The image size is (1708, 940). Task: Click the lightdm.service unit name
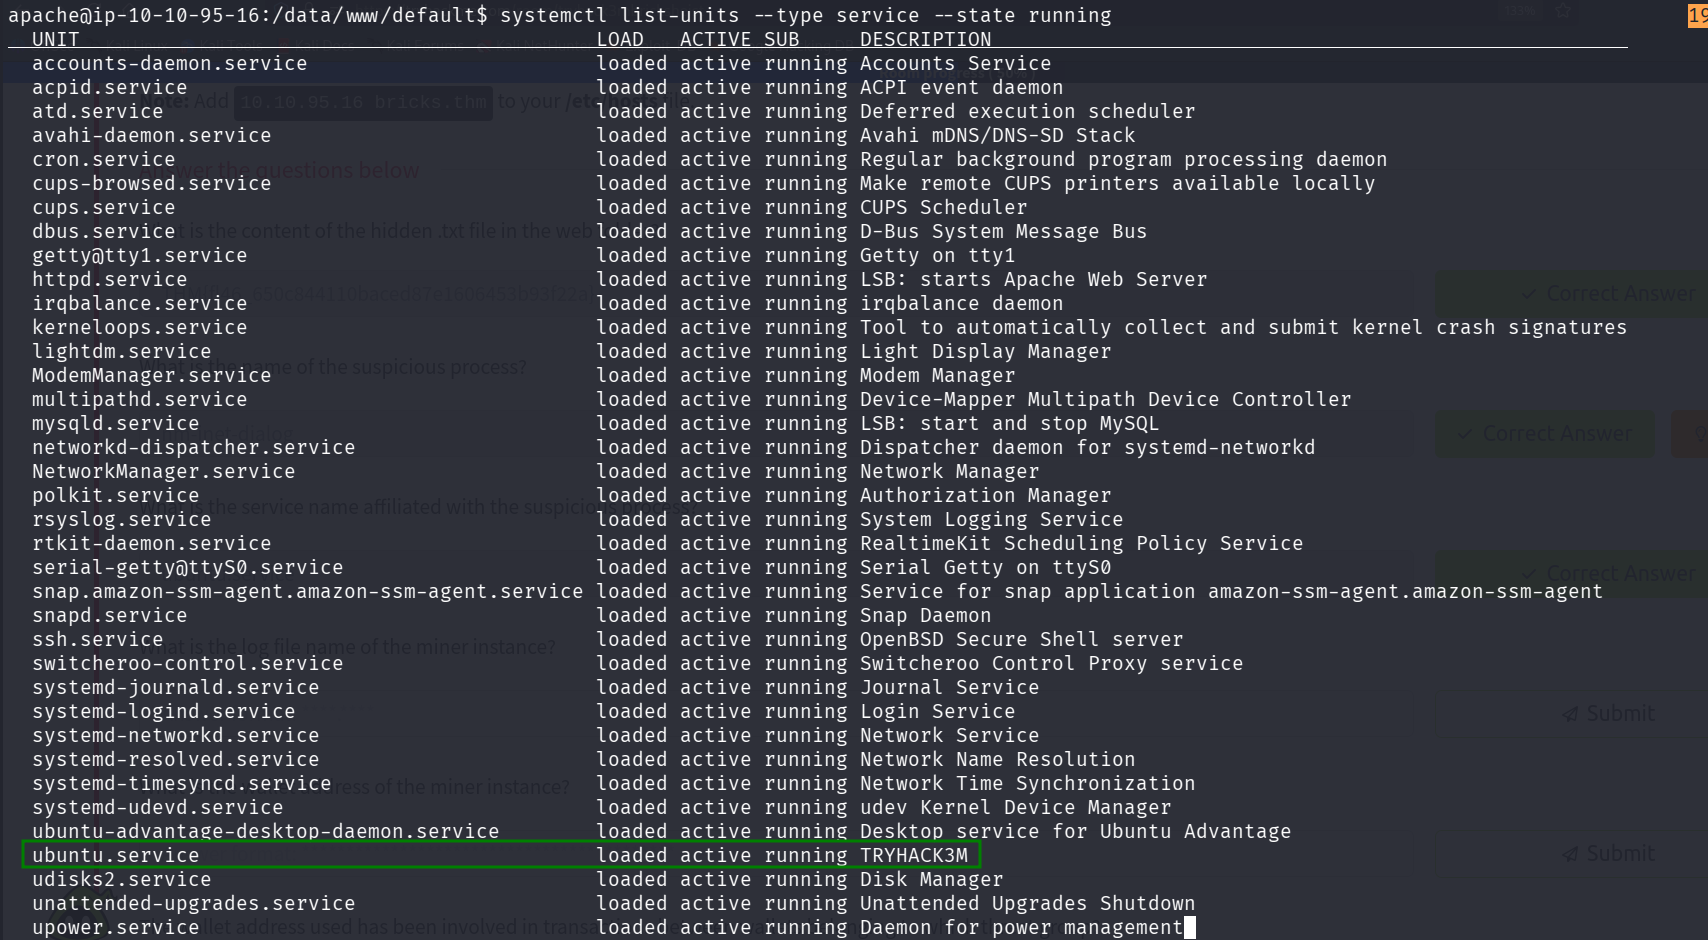tap(121, 351)
